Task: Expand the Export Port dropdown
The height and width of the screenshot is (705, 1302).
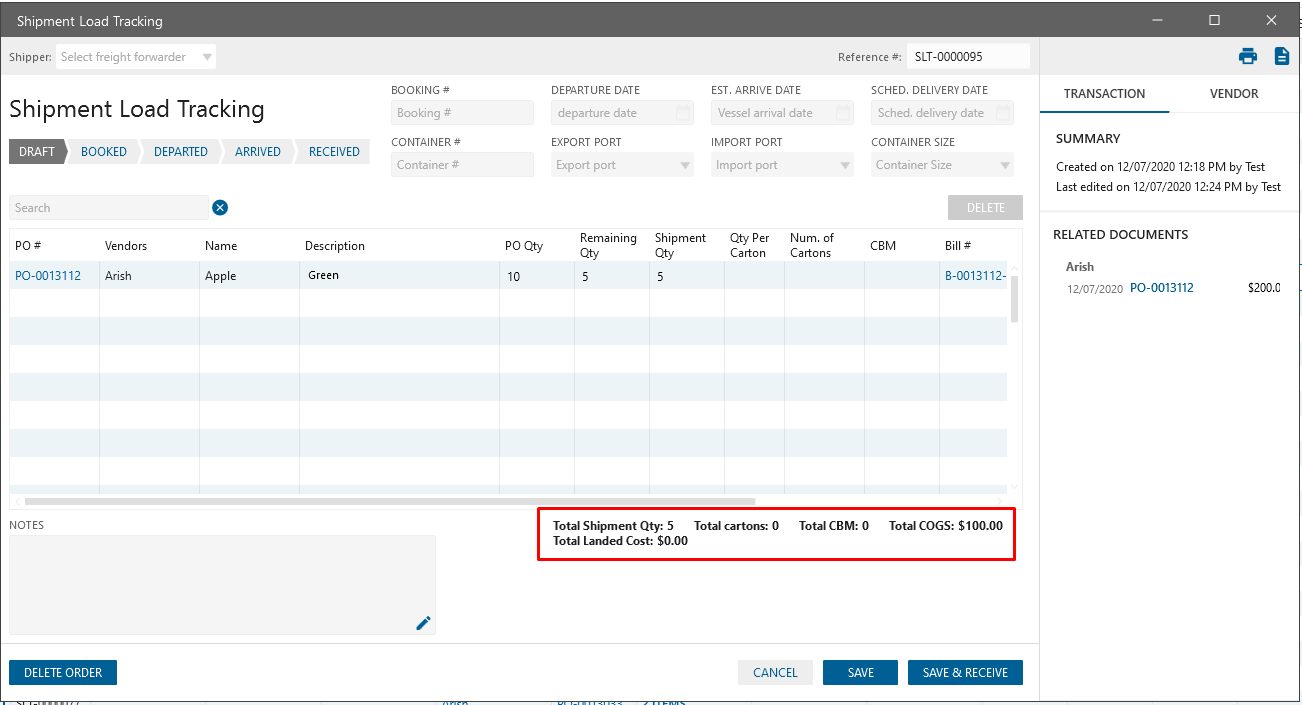Action: point(685,165)
